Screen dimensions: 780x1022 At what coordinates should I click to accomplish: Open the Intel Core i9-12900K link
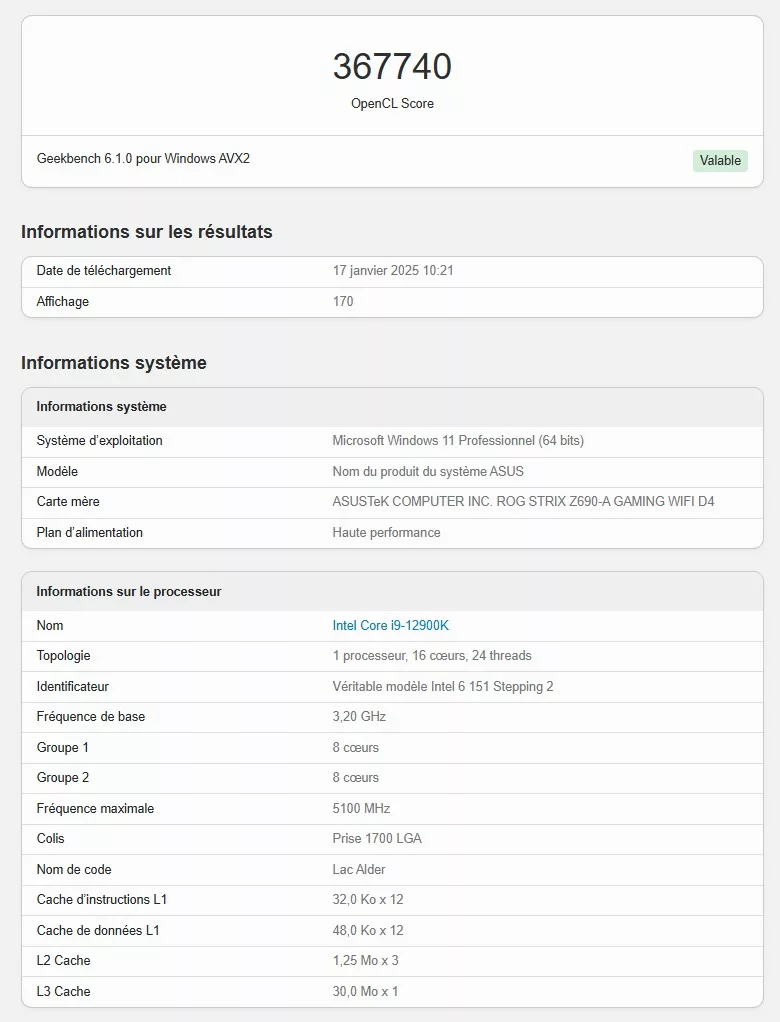(x=390, y=625)
